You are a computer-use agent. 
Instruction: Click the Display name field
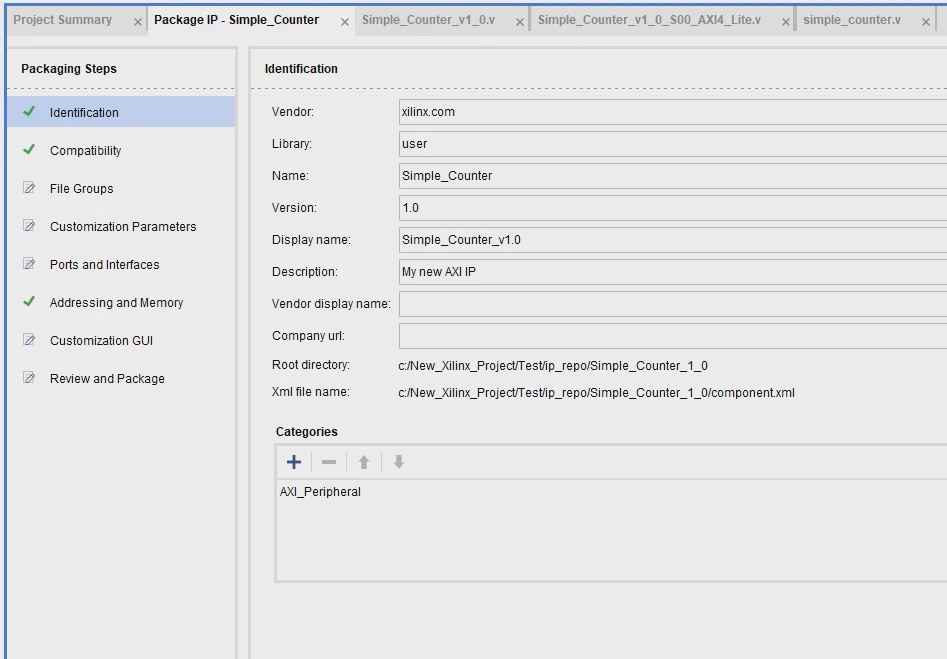673,240
